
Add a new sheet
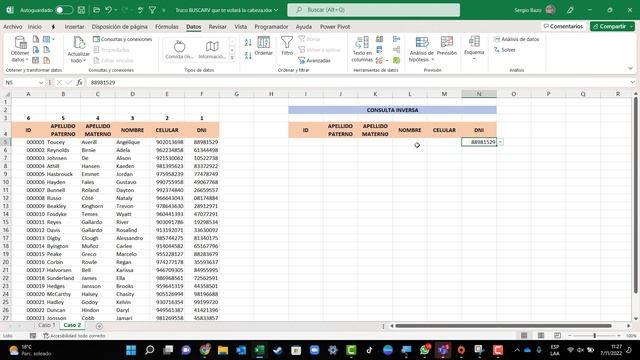point(99,326)
